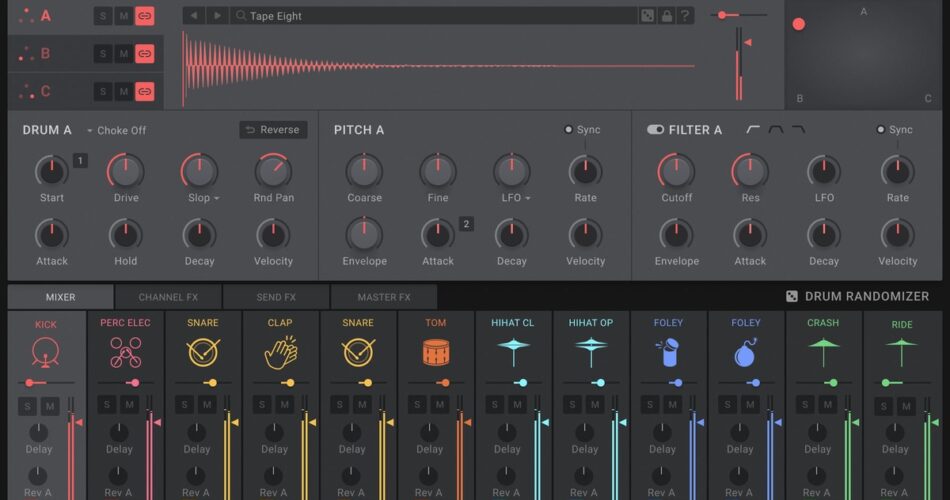Select the Clap hands icon

[x=280, y=353]
